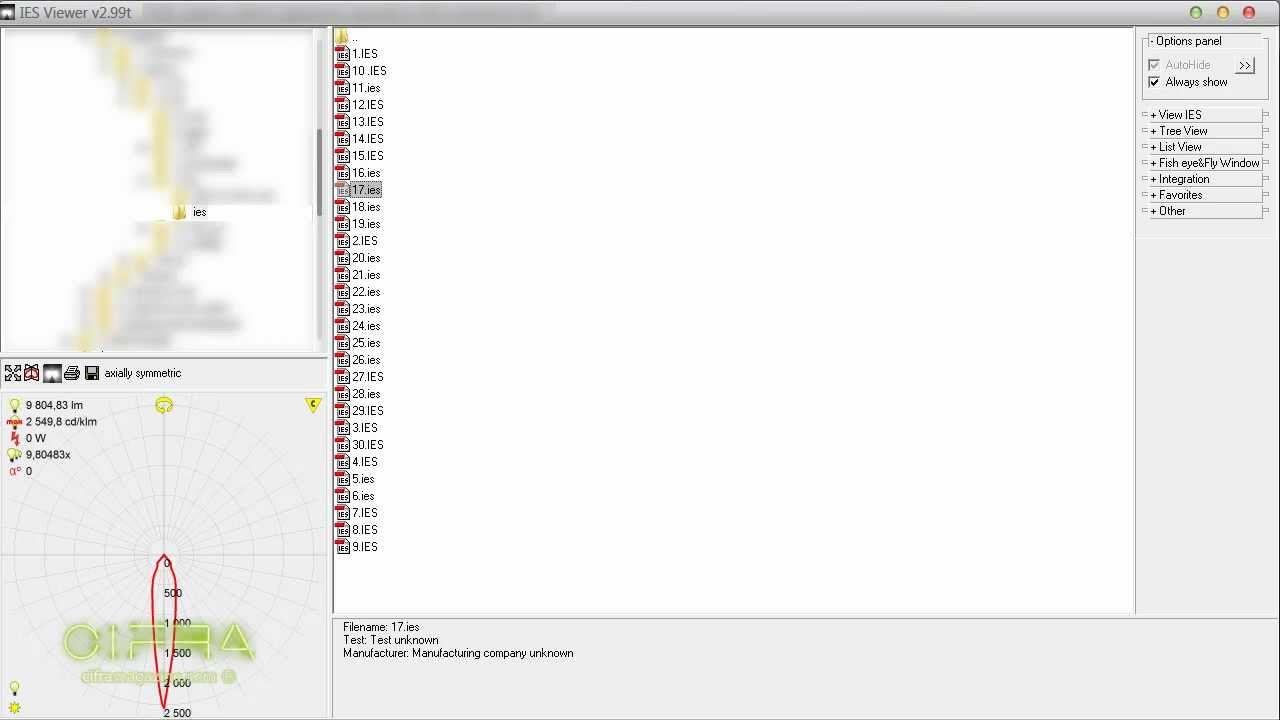Click the double-bulb icon beside 9,80483x
Viewport: 1280px width, 720px height.
(14, 455)
